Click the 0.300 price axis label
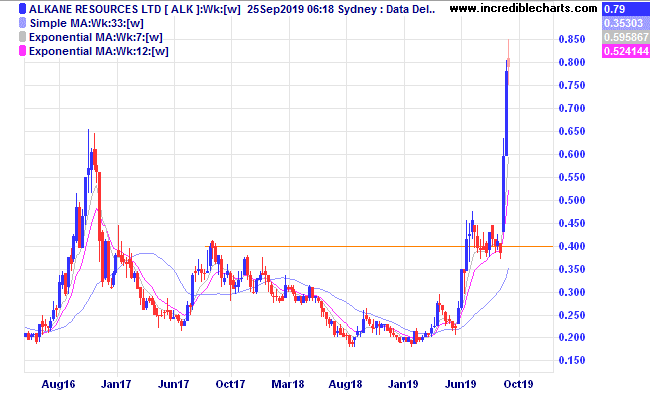Screen dimensions: 651x395 click(572, 292)
